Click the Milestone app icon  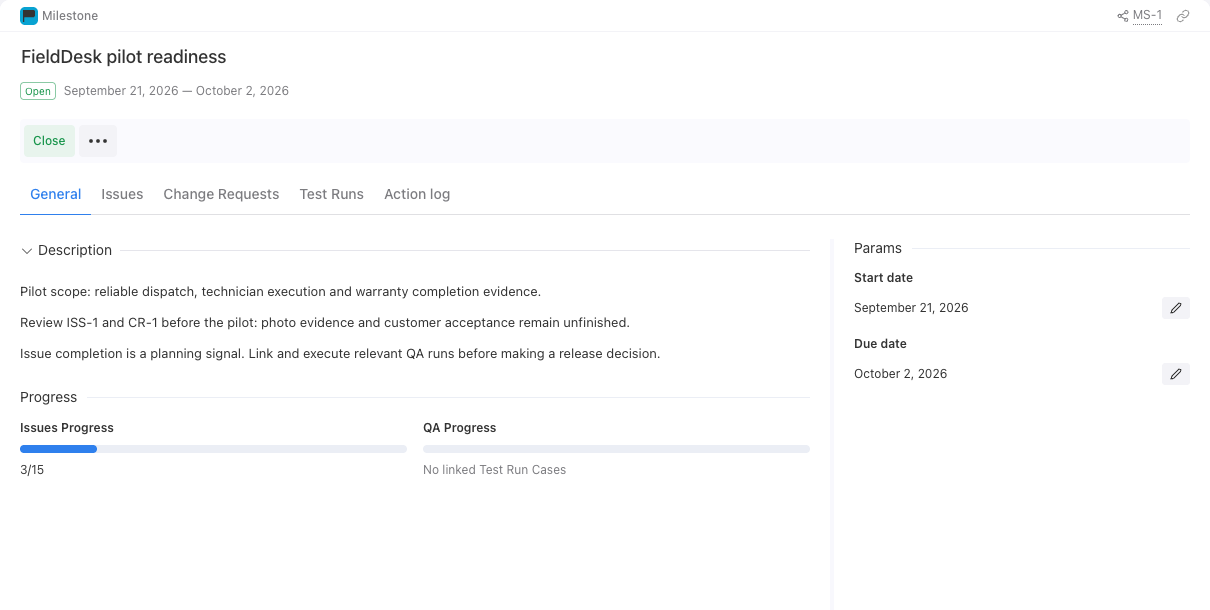pos(29,16)
